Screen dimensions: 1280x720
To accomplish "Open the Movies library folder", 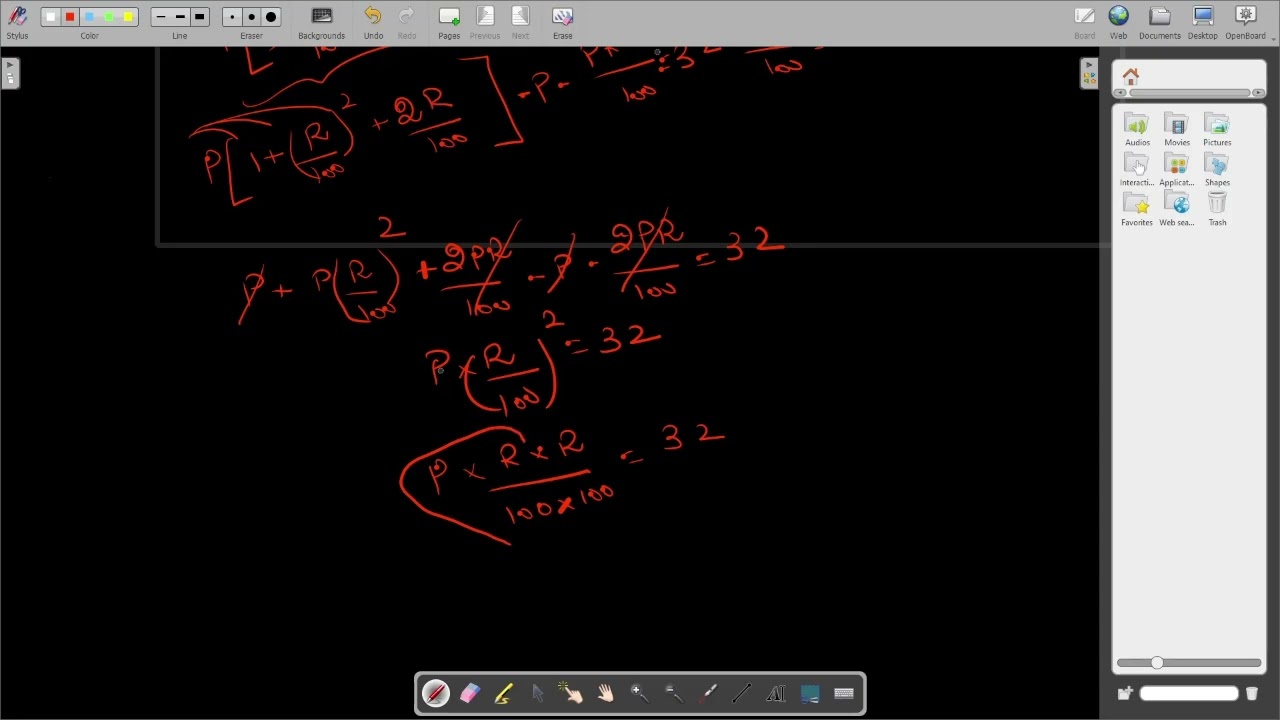I will pos(1177,130).
